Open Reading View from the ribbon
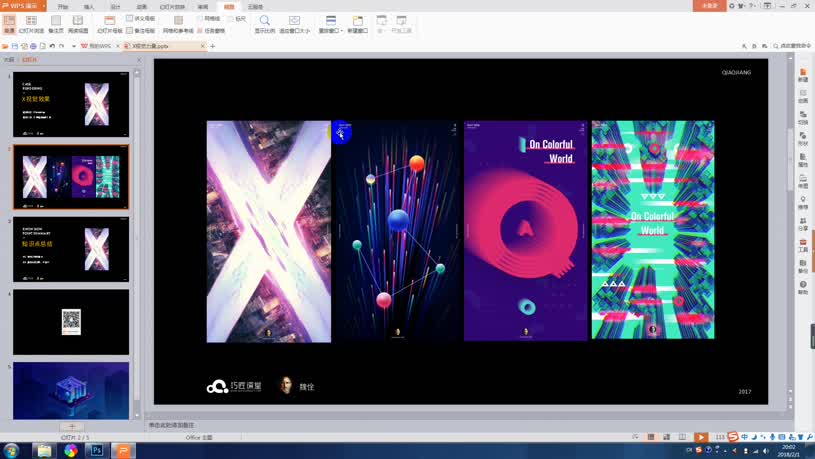Image resolution: width=815 pixels, height=459 pixels. 78,24
